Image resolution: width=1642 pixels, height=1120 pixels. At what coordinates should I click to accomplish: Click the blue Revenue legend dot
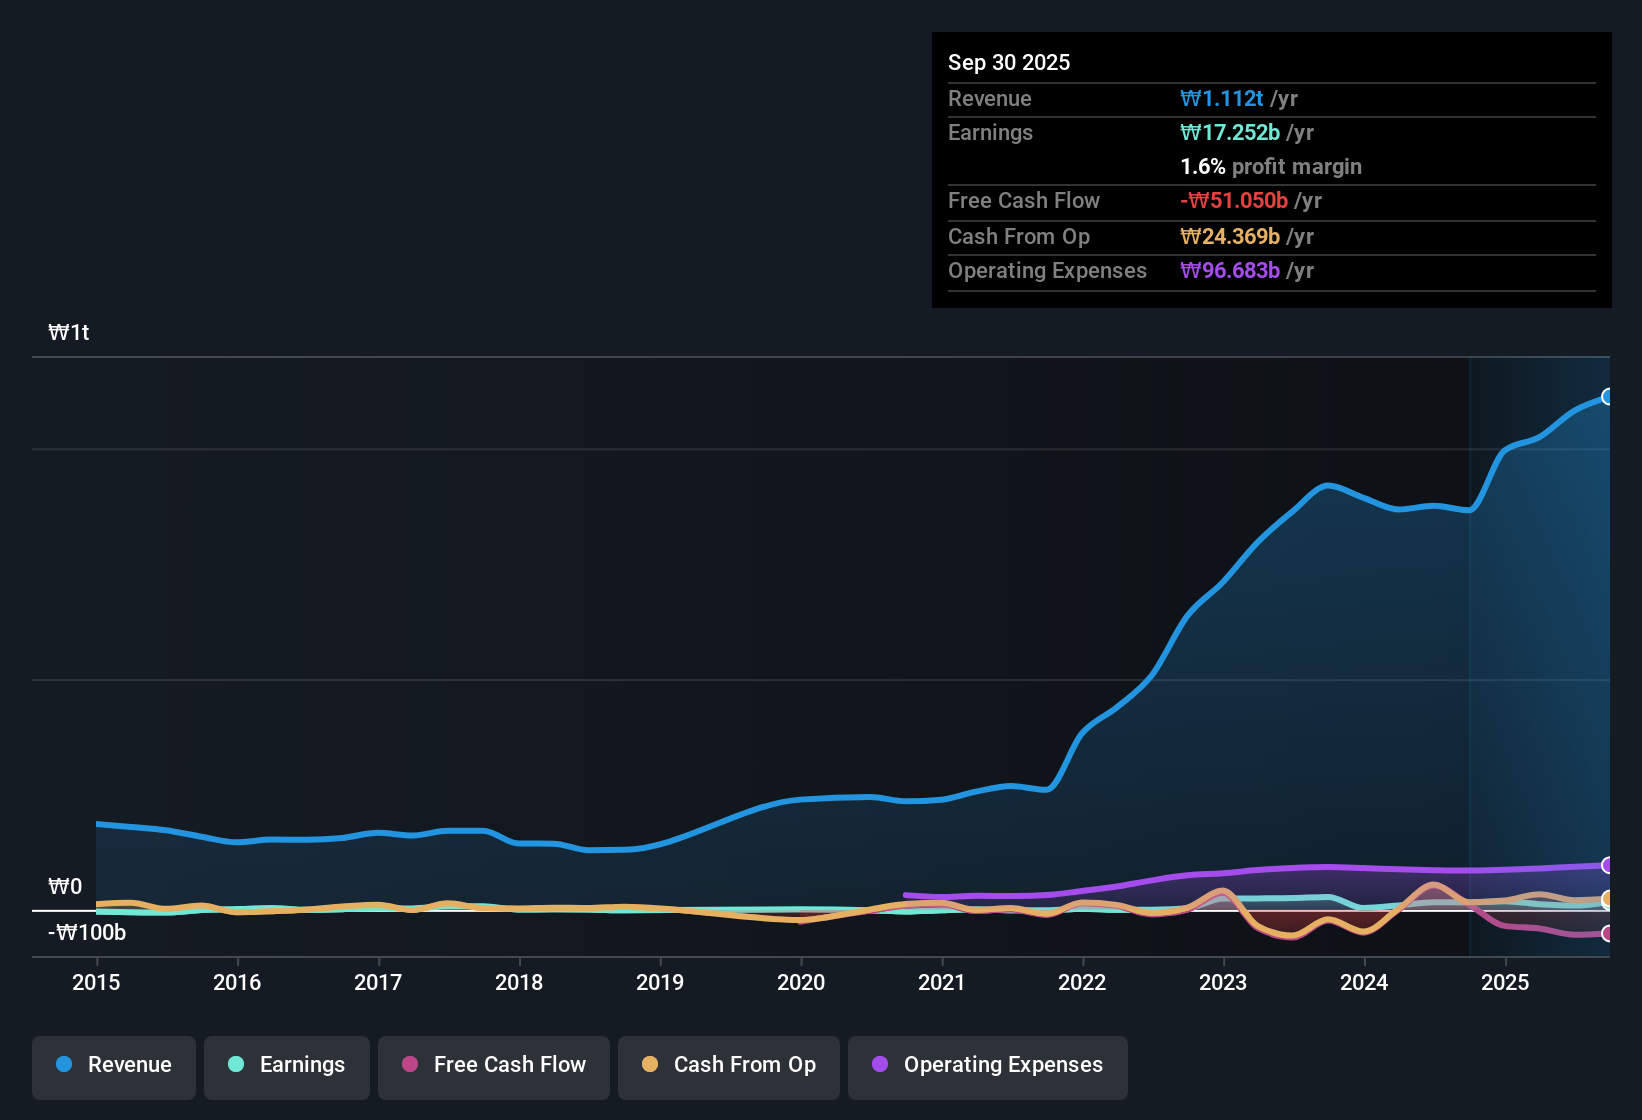coord(63,1065)
